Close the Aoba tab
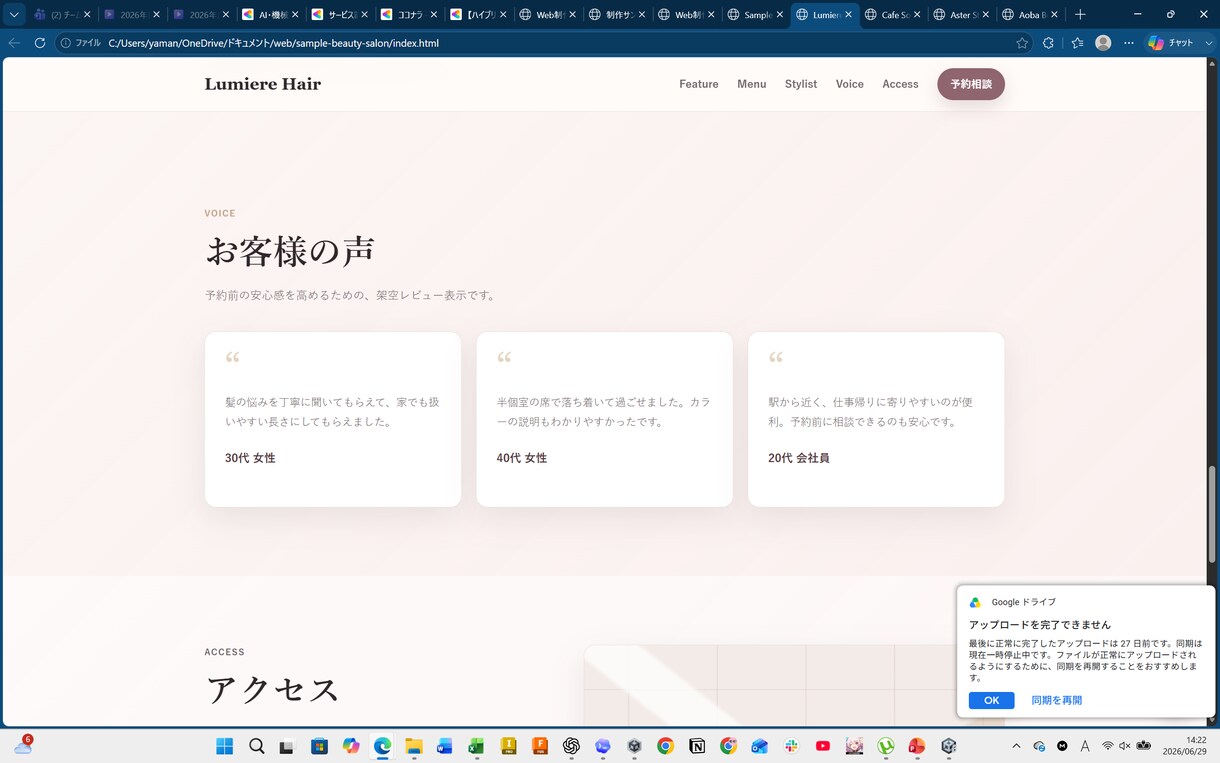 point(1055,15)
